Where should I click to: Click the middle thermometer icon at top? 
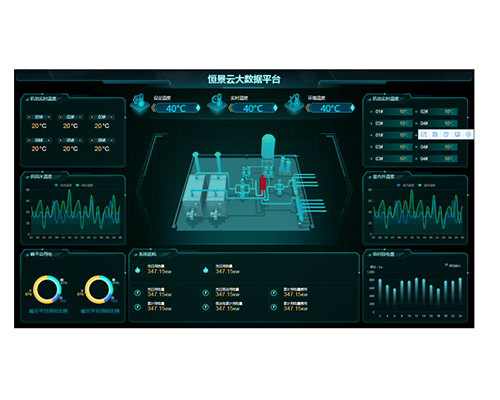[x=217, y=102]
